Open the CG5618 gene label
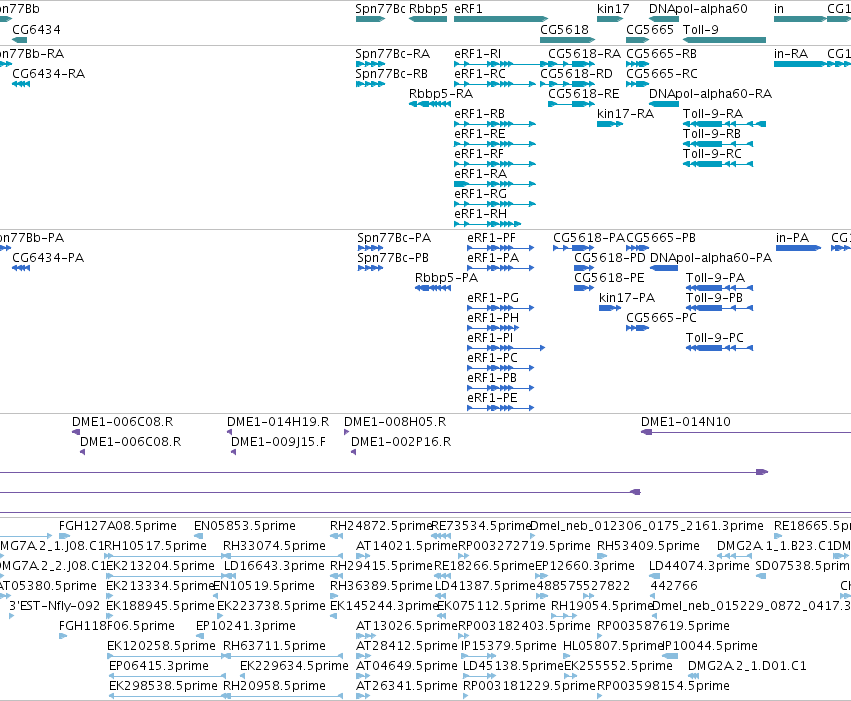851x701 pixels. pos(564,29)
